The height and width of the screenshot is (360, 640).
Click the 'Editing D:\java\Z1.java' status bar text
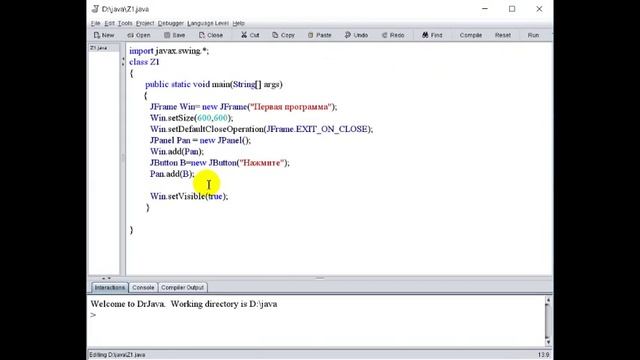pyautogui.click(x=117, y=355)
